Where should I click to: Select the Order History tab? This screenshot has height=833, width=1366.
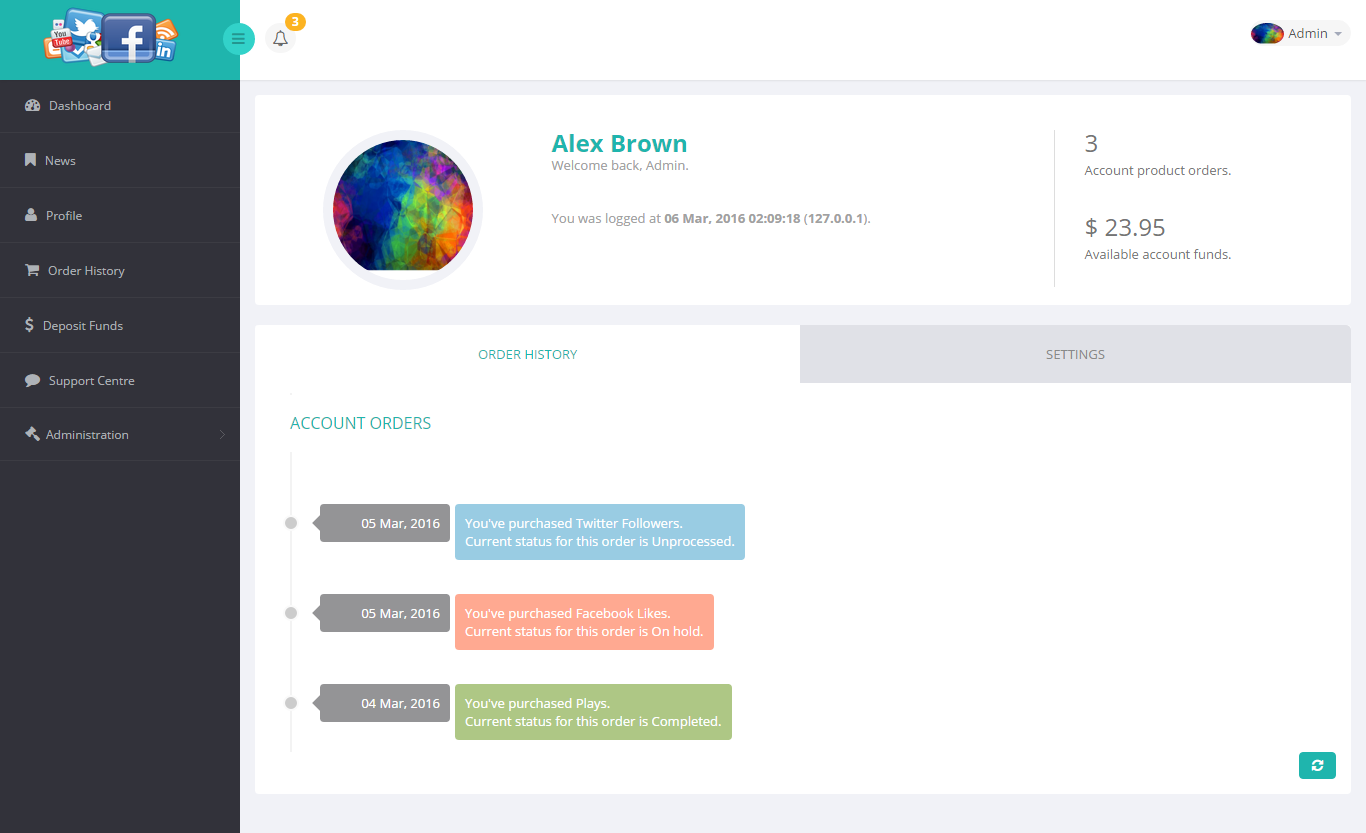point(527,355)
